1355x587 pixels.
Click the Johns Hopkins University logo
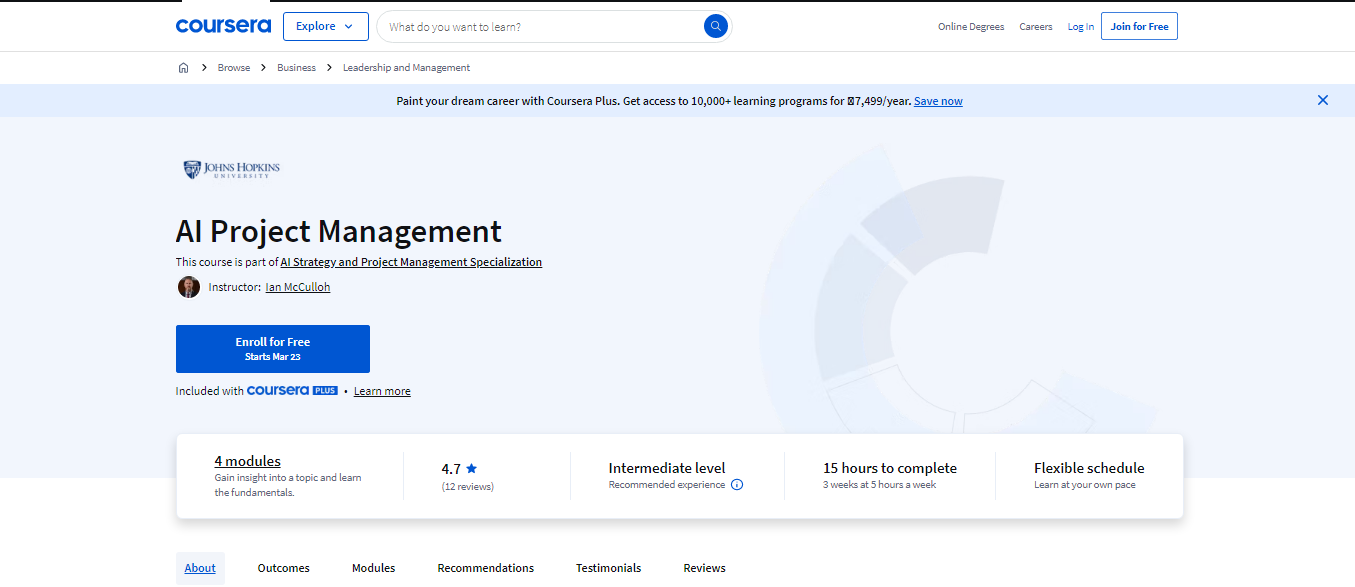click(x=232, y=170)
